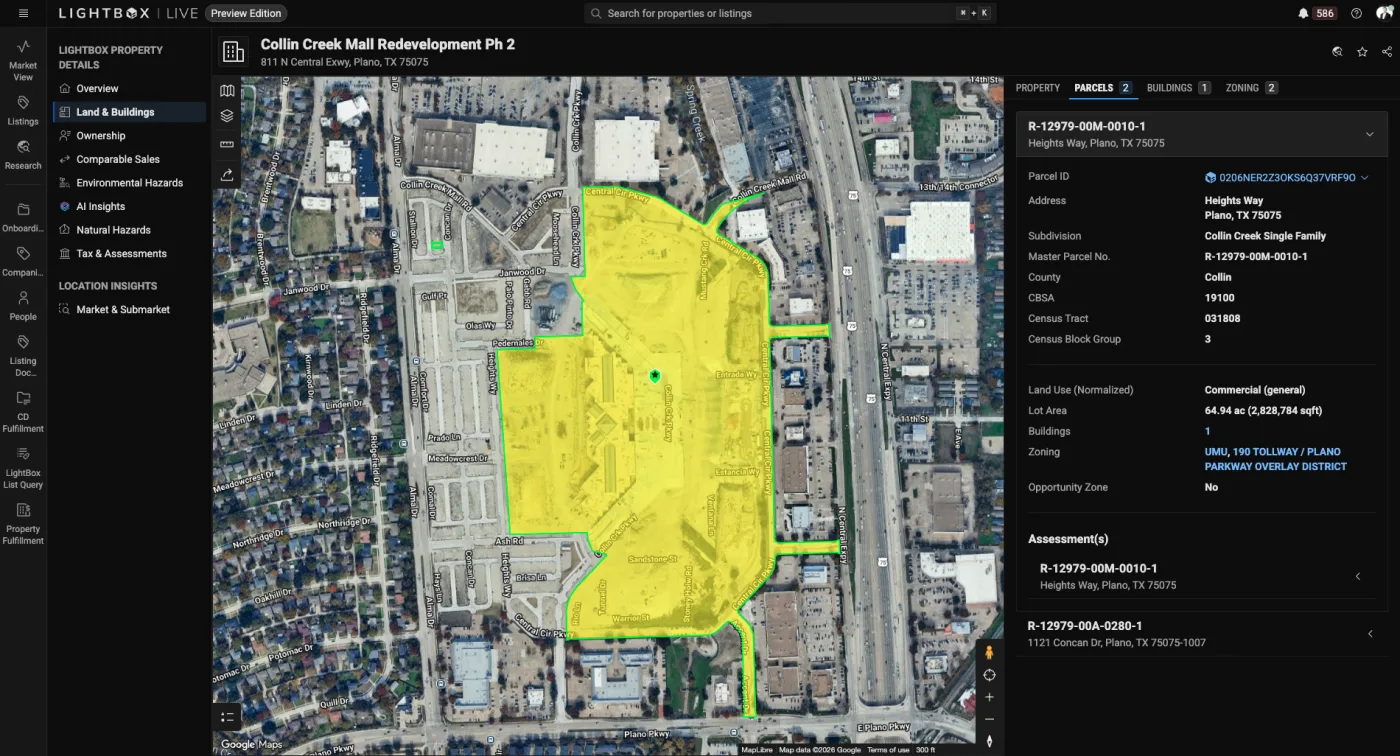This screenshot has width=1400, height=756.
Task: Open the hamburger menu icon
Action: click(23, 13)
